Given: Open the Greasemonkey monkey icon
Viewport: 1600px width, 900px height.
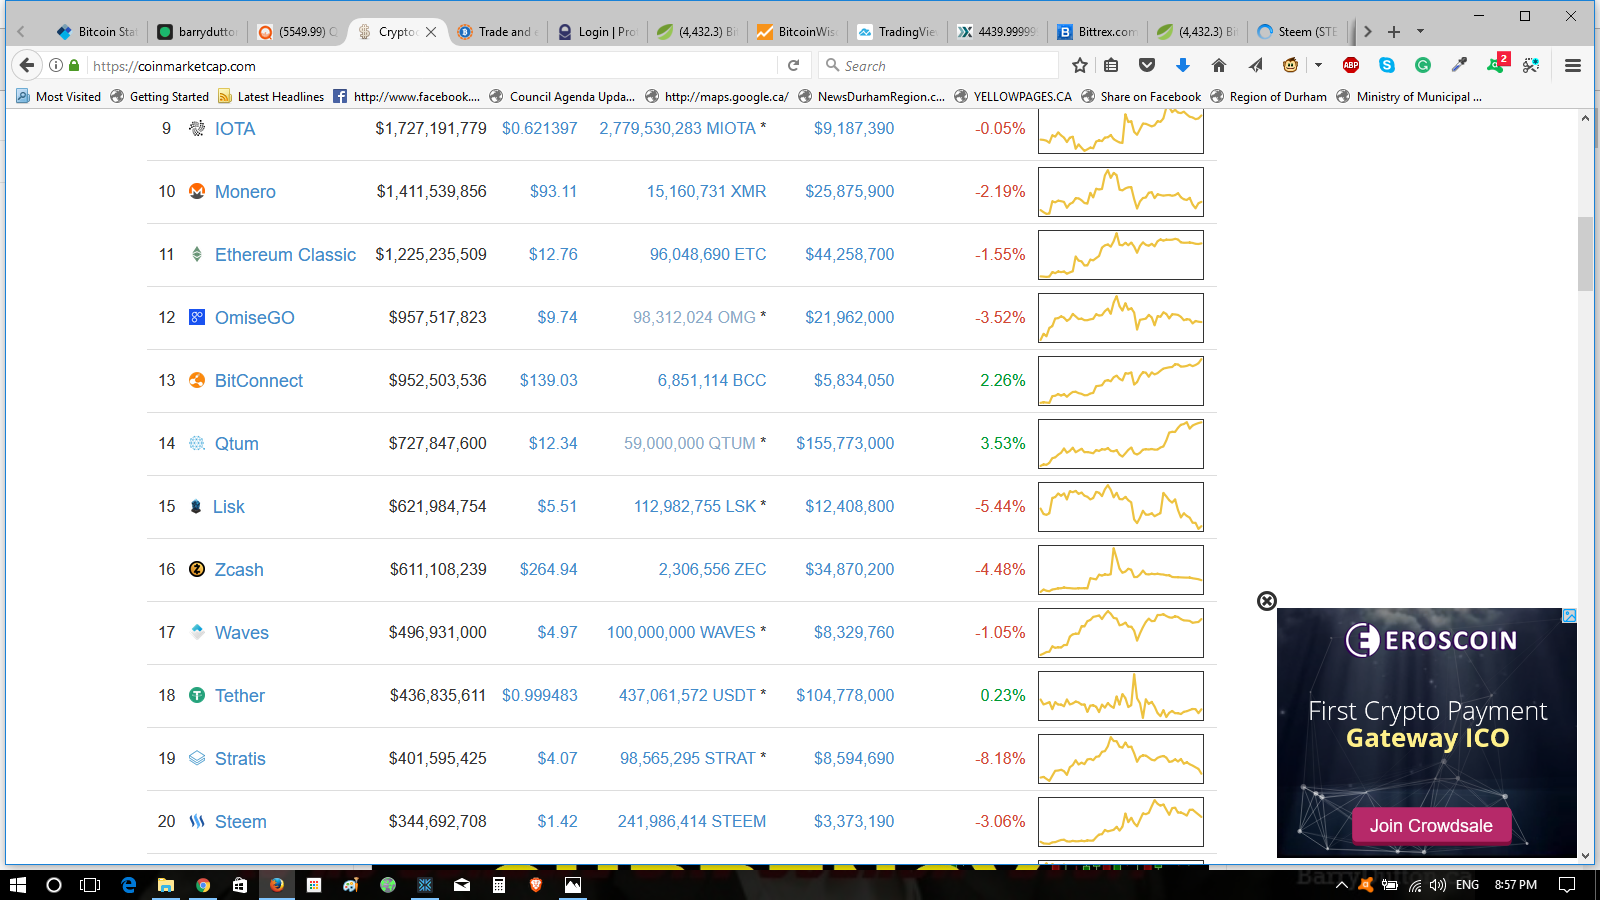Looking at the screenshot, I should coord(1291,65).
